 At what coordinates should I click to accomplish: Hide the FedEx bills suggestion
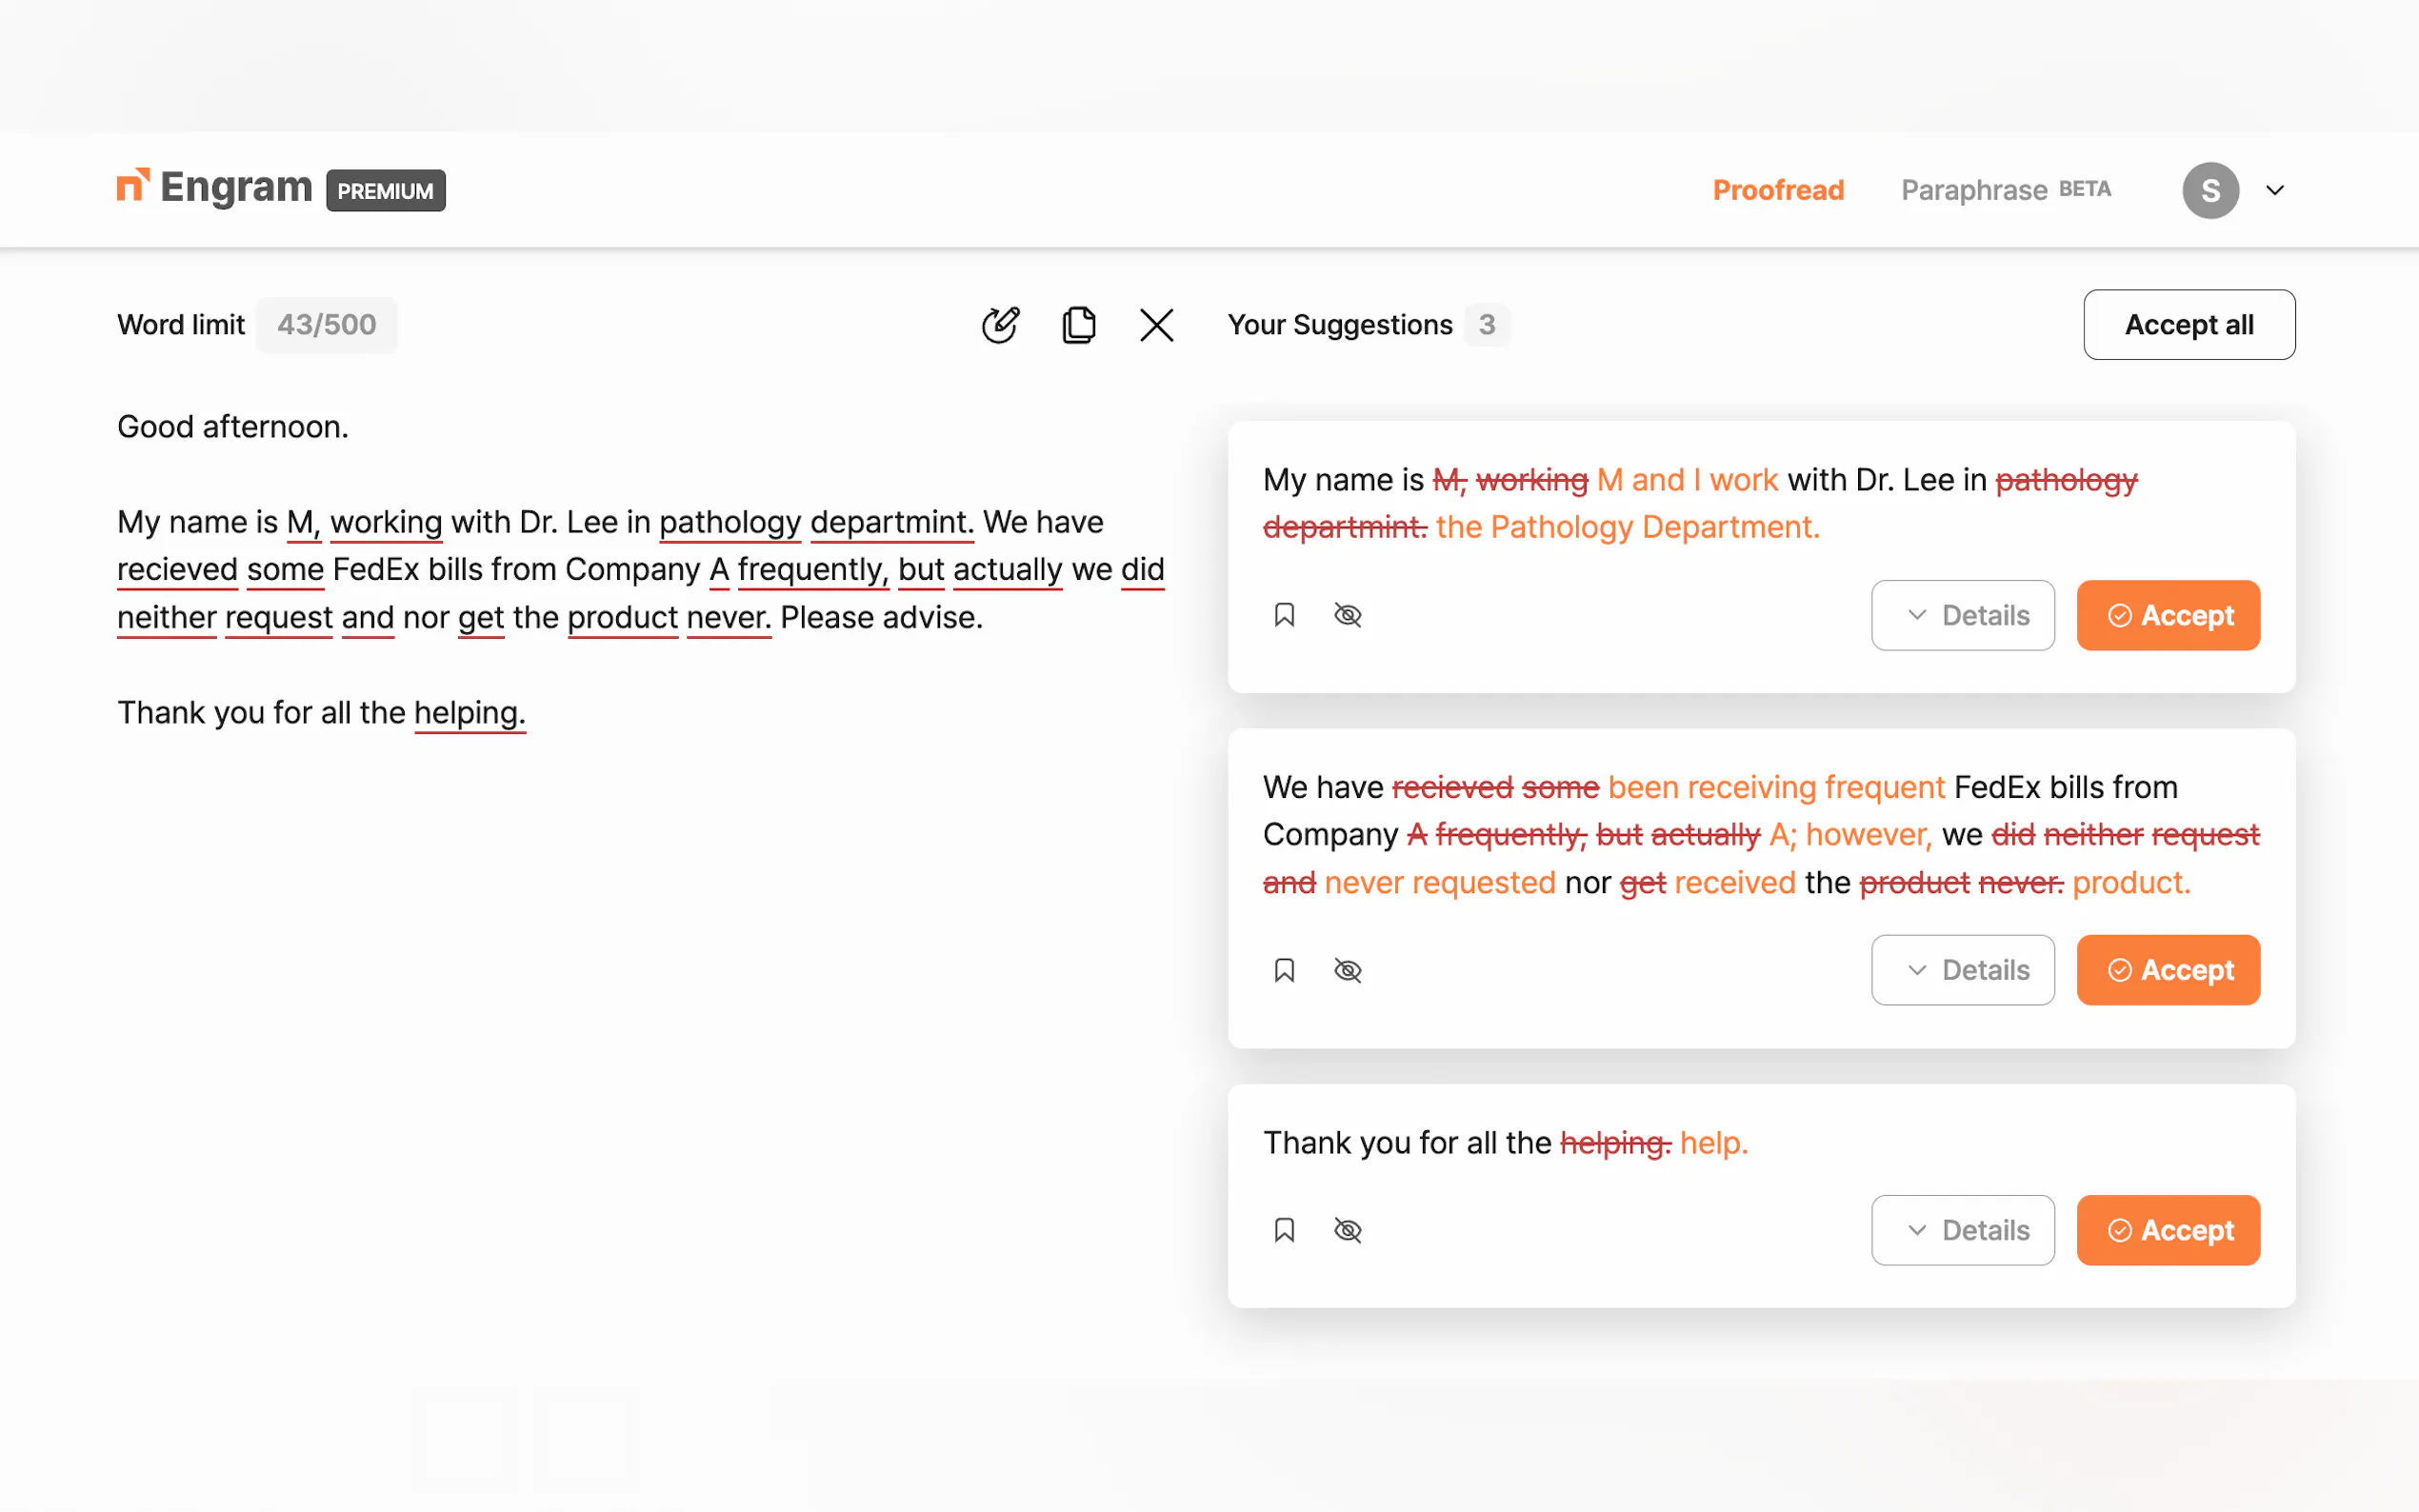1347,970
